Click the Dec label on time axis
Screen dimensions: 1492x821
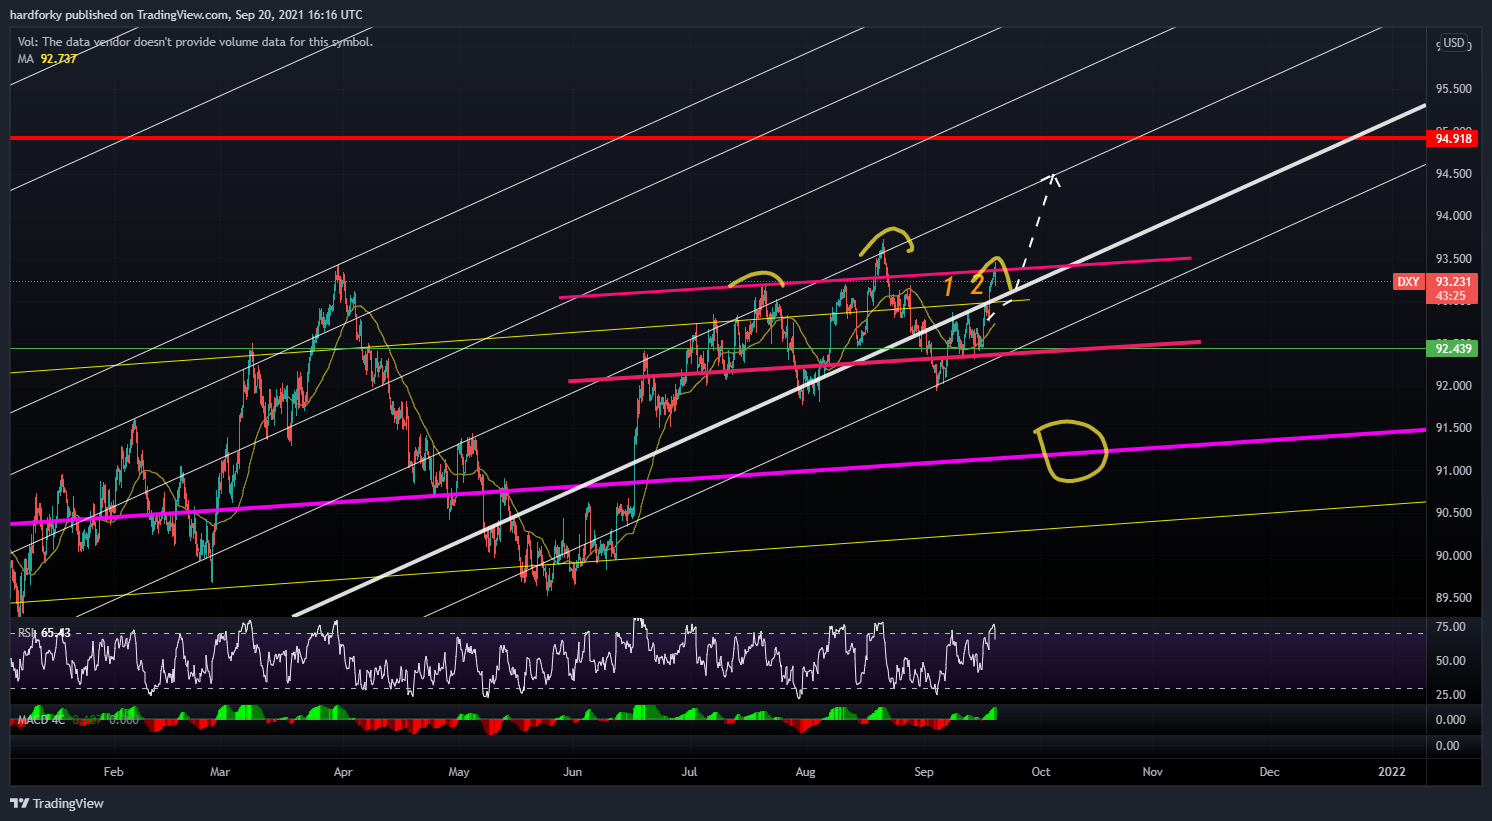click(1269, 772)
